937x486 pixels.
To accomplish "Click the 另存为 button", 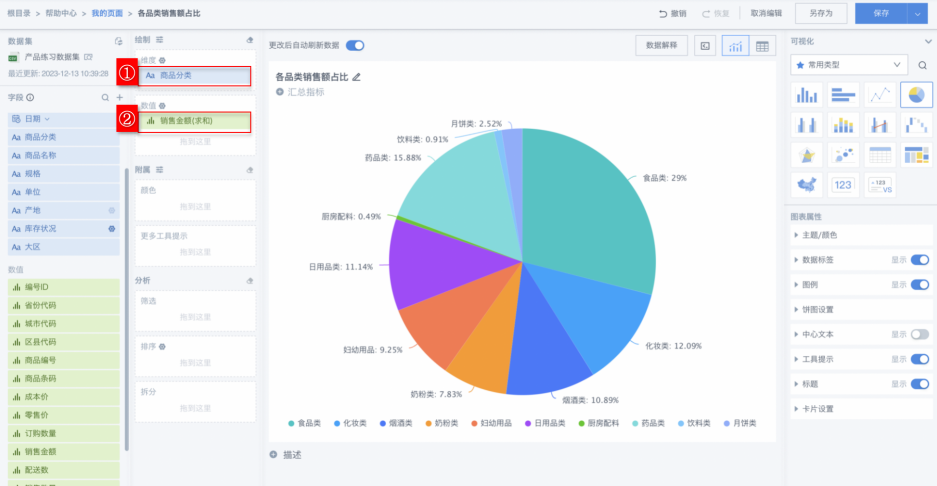I will [821, 13].
